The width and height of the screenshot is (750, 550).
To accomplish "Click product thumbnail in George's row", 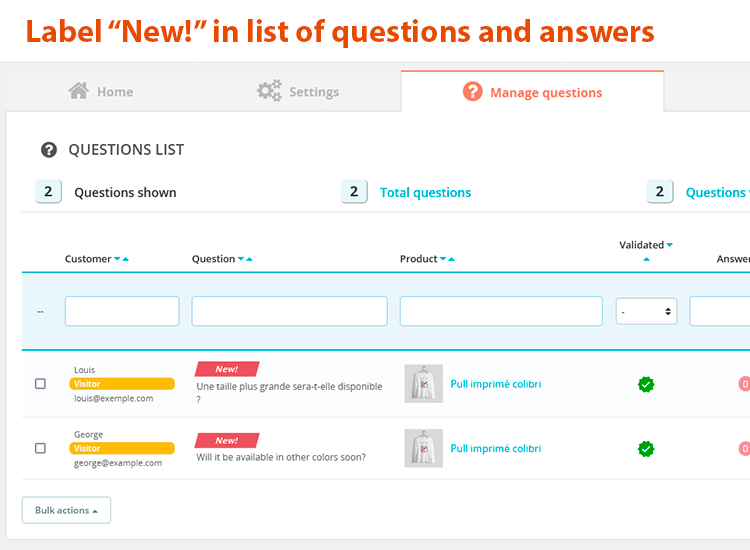I will point(423,449).
